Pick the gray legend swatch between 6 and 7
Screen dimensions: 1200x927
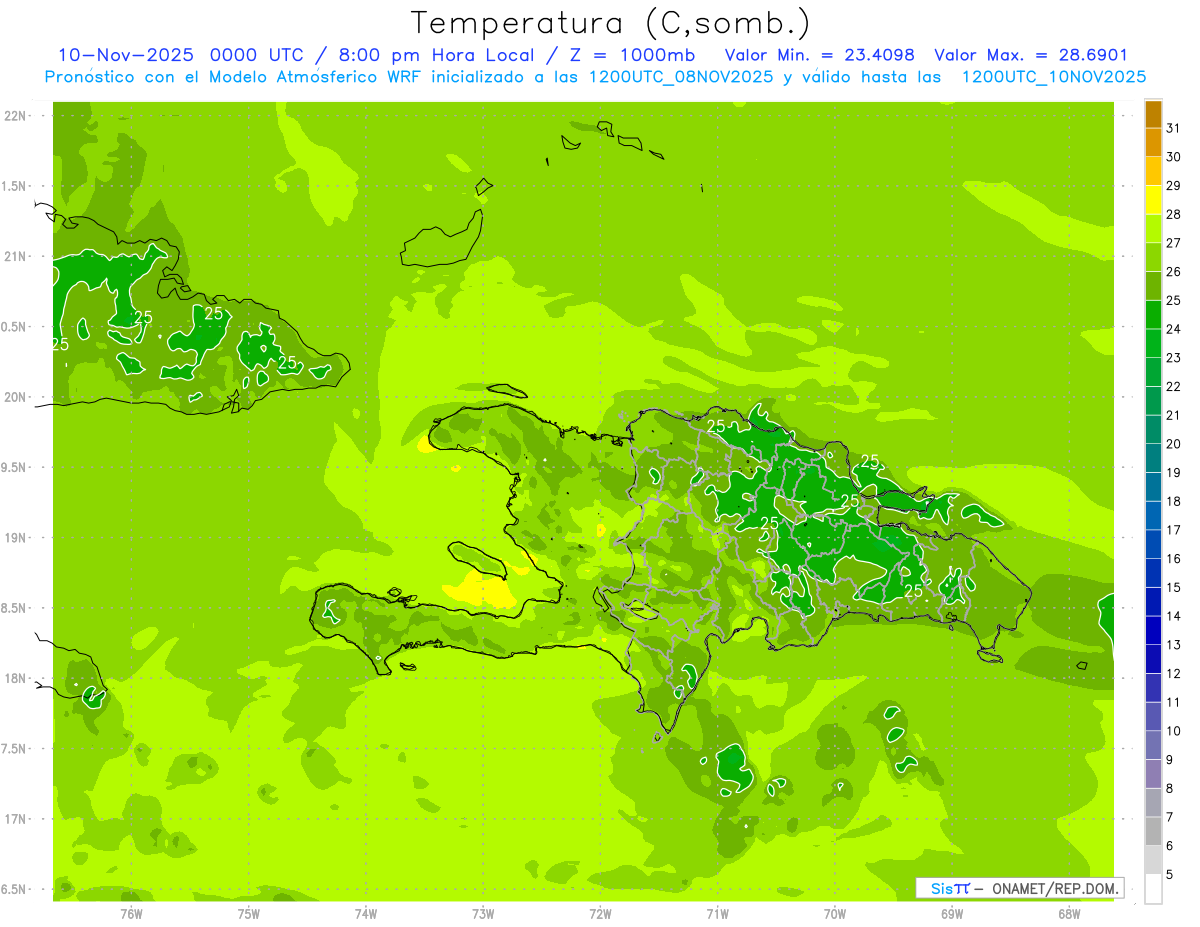(1153, 831)
